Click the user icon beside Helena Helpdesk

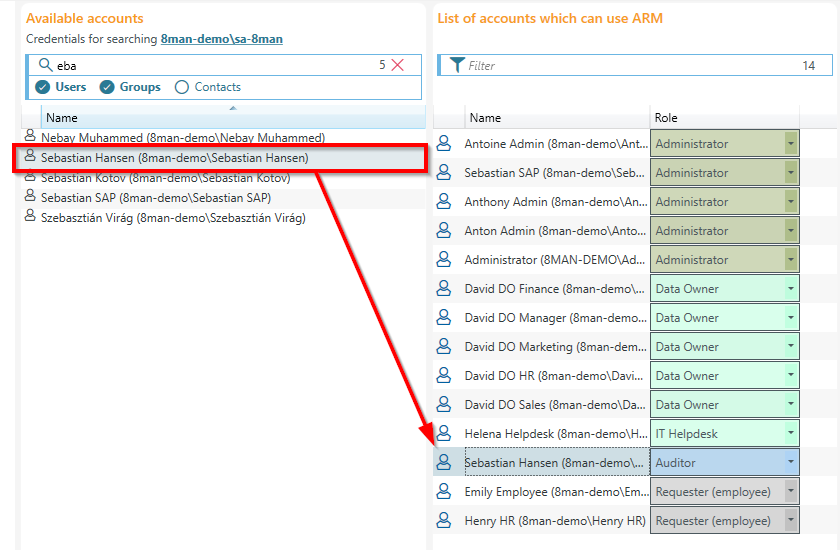444,434
